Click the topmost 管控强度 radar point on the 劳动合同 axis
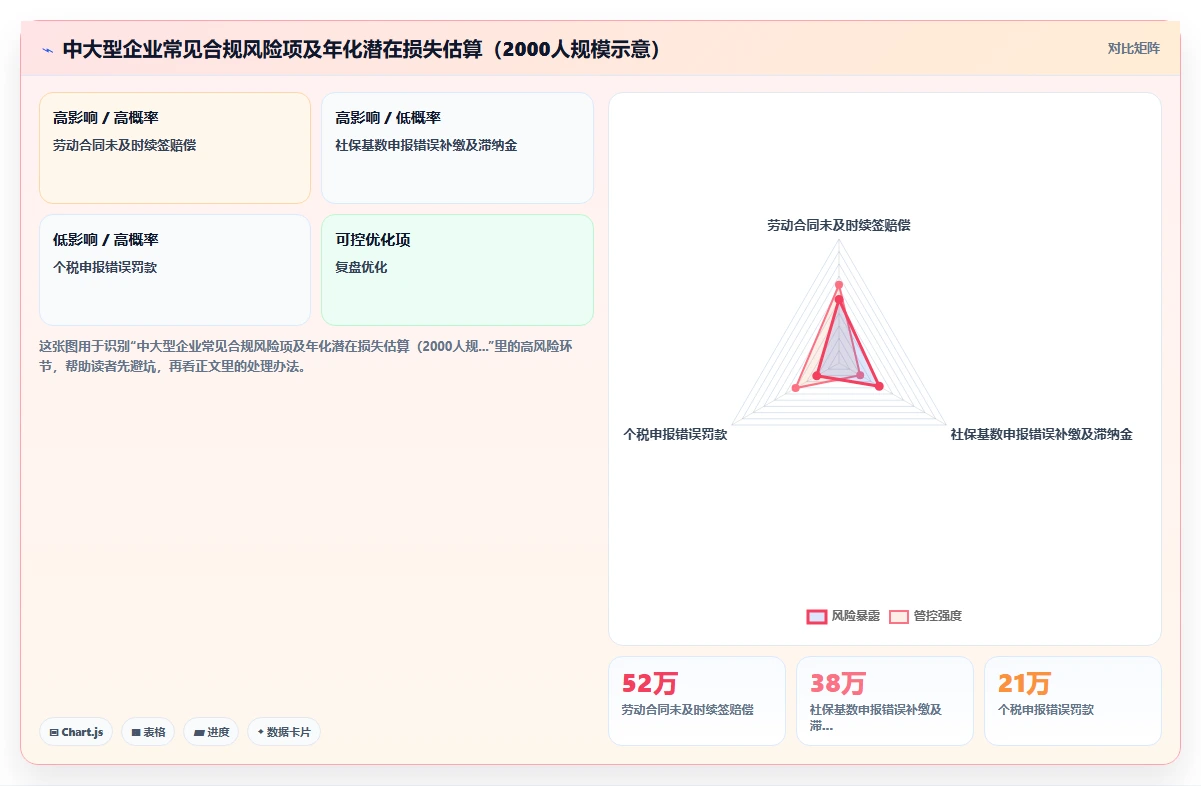1201x786 pixels. pyautogui.click(x=839, y=285)
